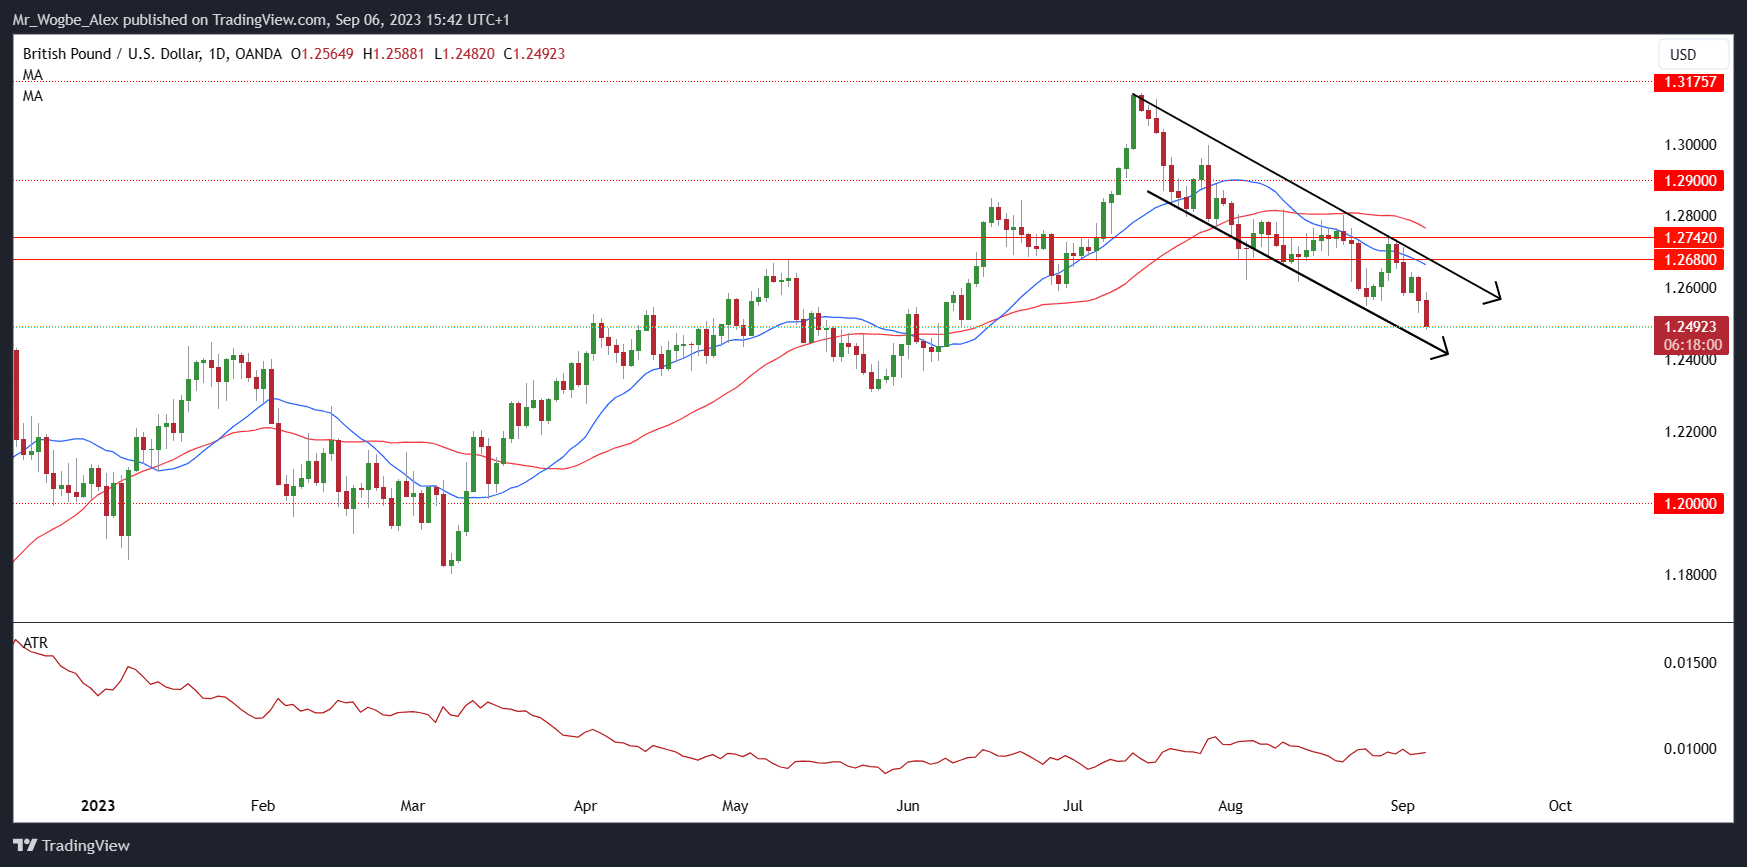1747x867 pixels.
Task: Click the Mar label on time axis
Action: tap(412, 806)
